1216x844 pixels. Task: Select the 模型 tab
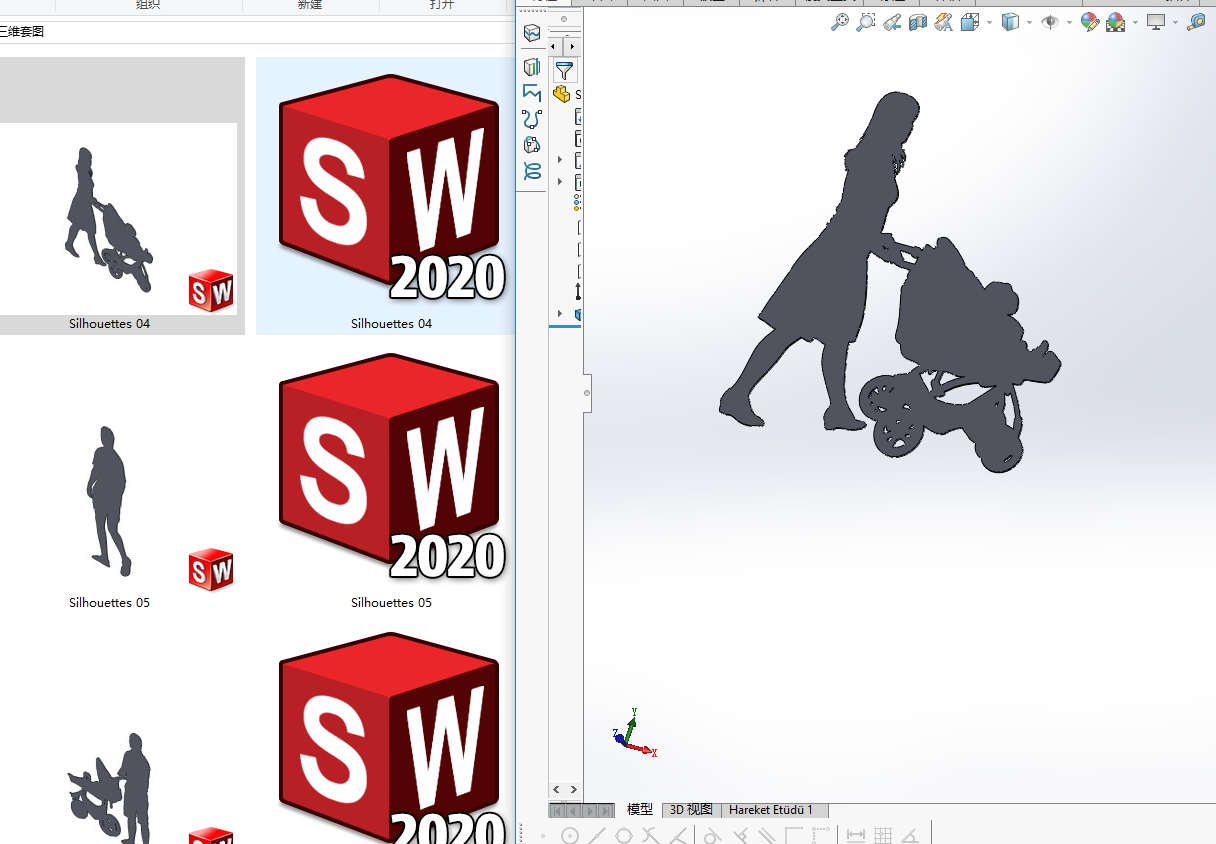point(639,809)
